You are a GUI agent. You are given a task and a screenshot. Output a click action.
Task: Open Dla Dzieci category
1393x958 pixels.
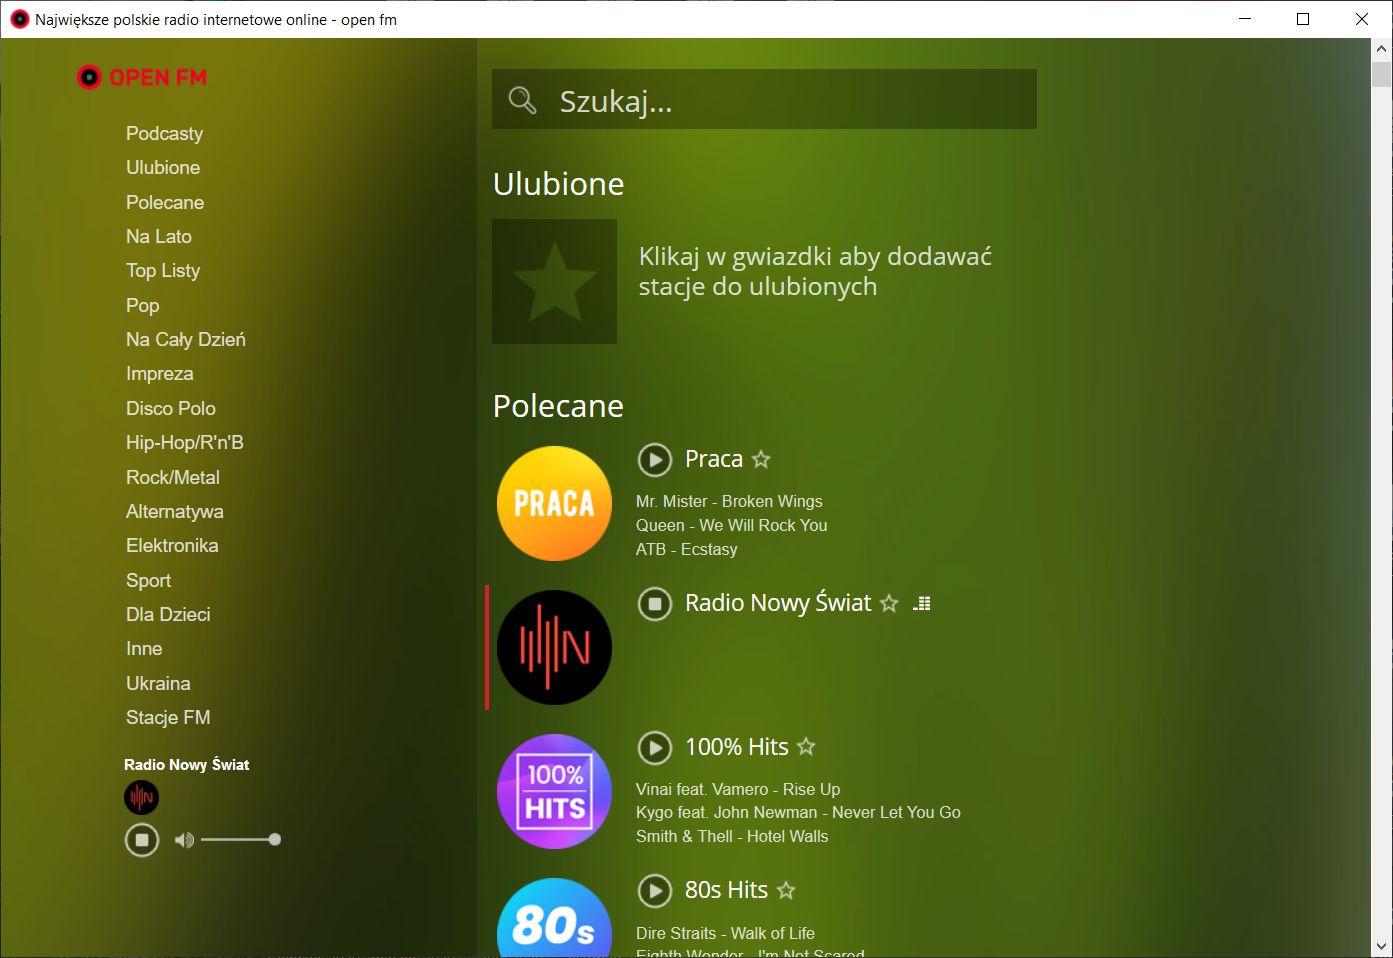168,614
